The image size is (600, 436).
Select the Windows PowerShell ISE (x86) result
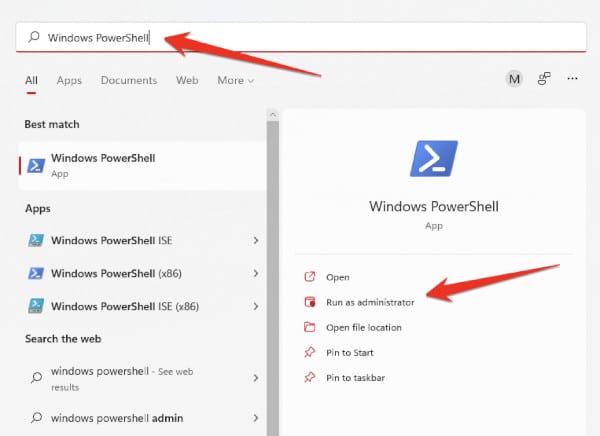tap(142, 306)
